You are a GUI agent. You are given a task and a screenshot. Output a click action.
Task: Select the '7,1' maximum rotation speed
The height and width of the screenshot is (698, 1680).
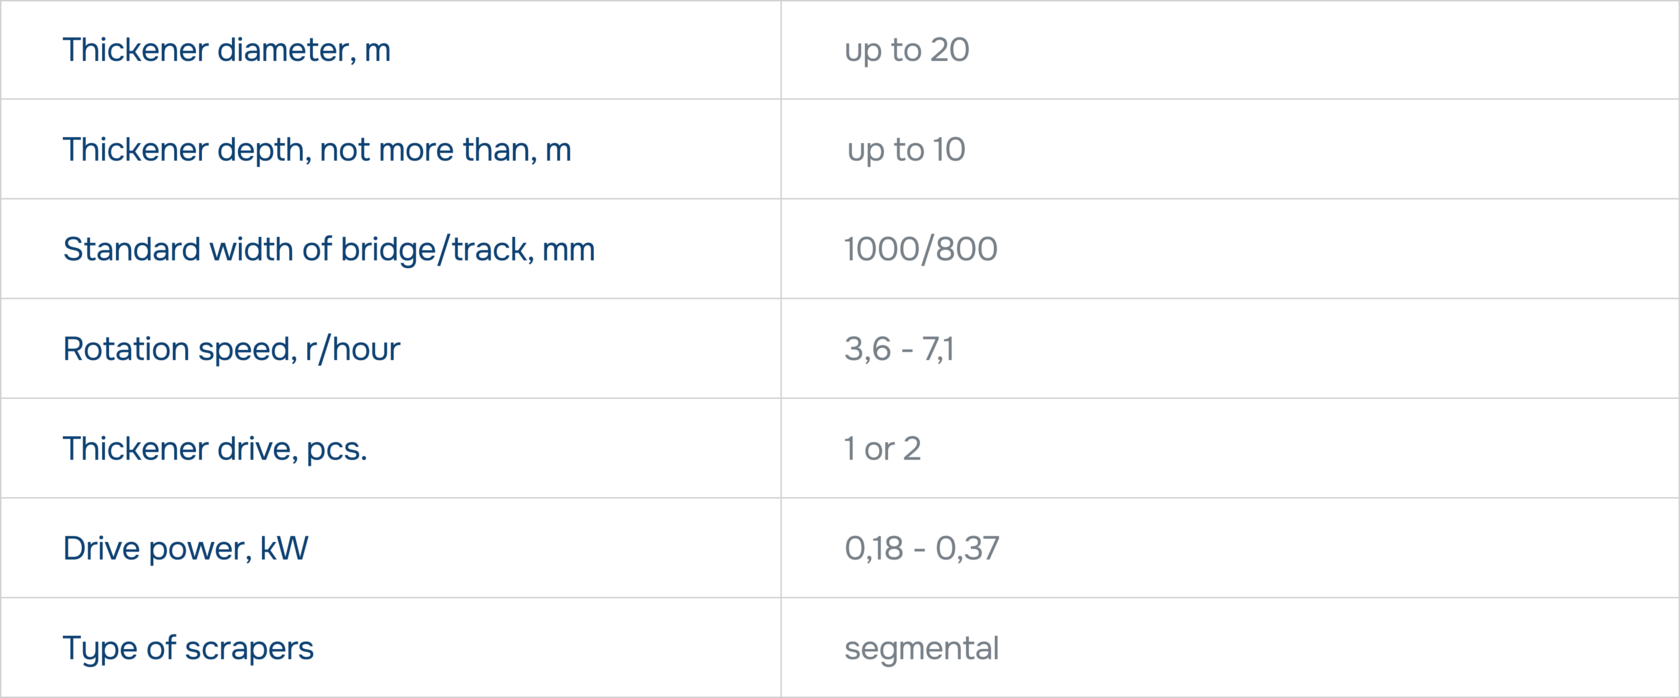[x=937, y=349]
